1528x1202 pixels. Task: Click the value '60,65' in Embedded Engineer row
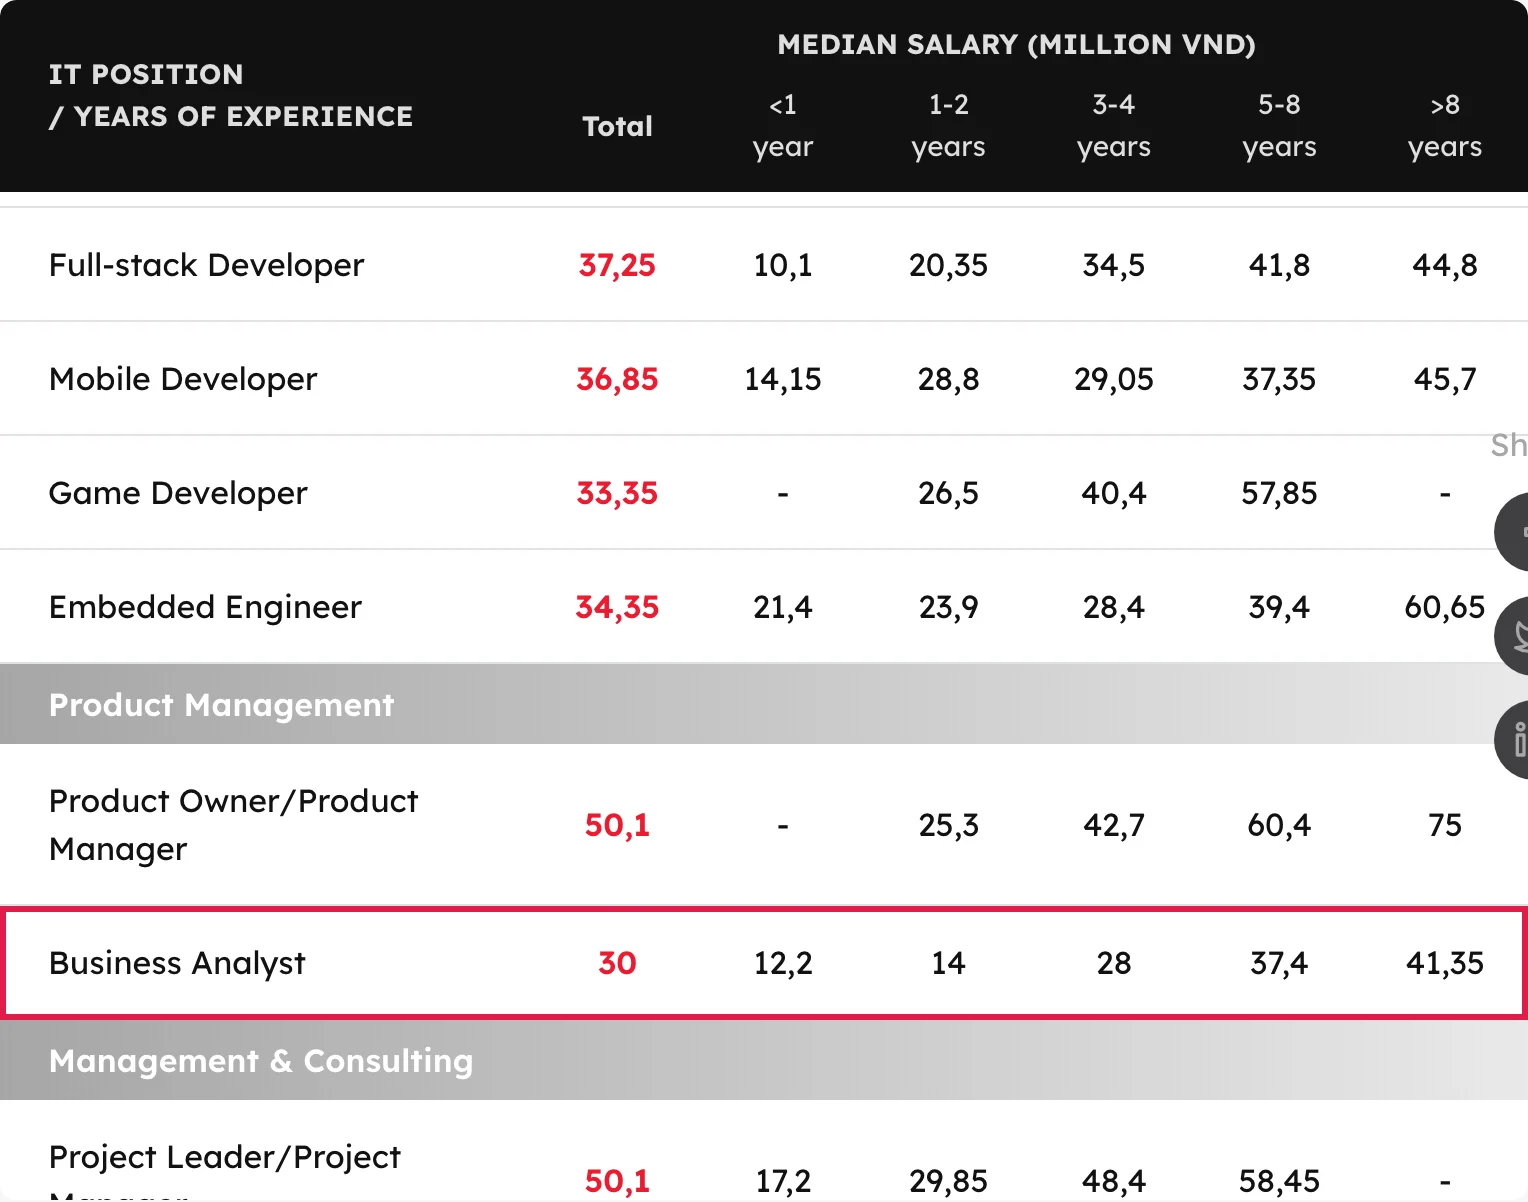coord(1445,607)
